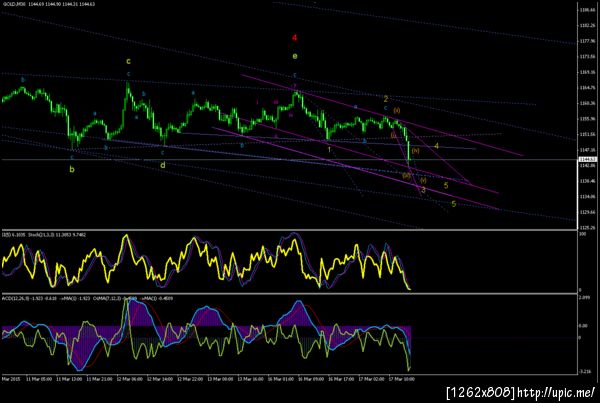Click the 1164.76 price axis value
This screenshot has height=403, width=600.
(587, 88)
